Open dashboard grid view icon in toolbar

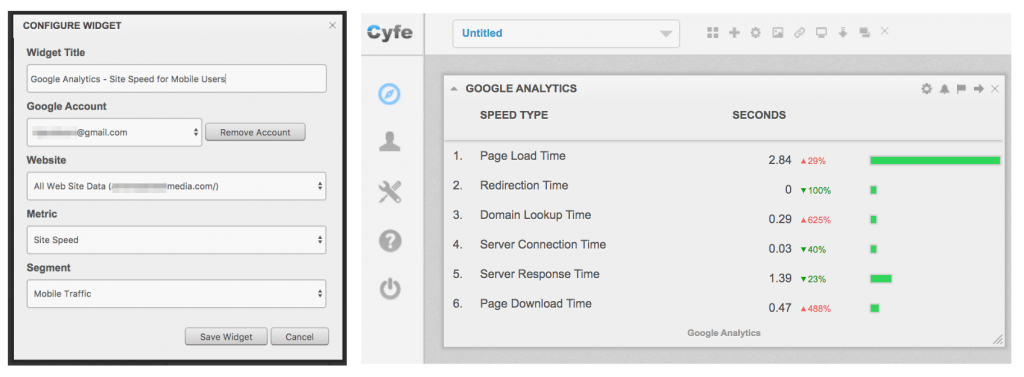tap(712, 33)
